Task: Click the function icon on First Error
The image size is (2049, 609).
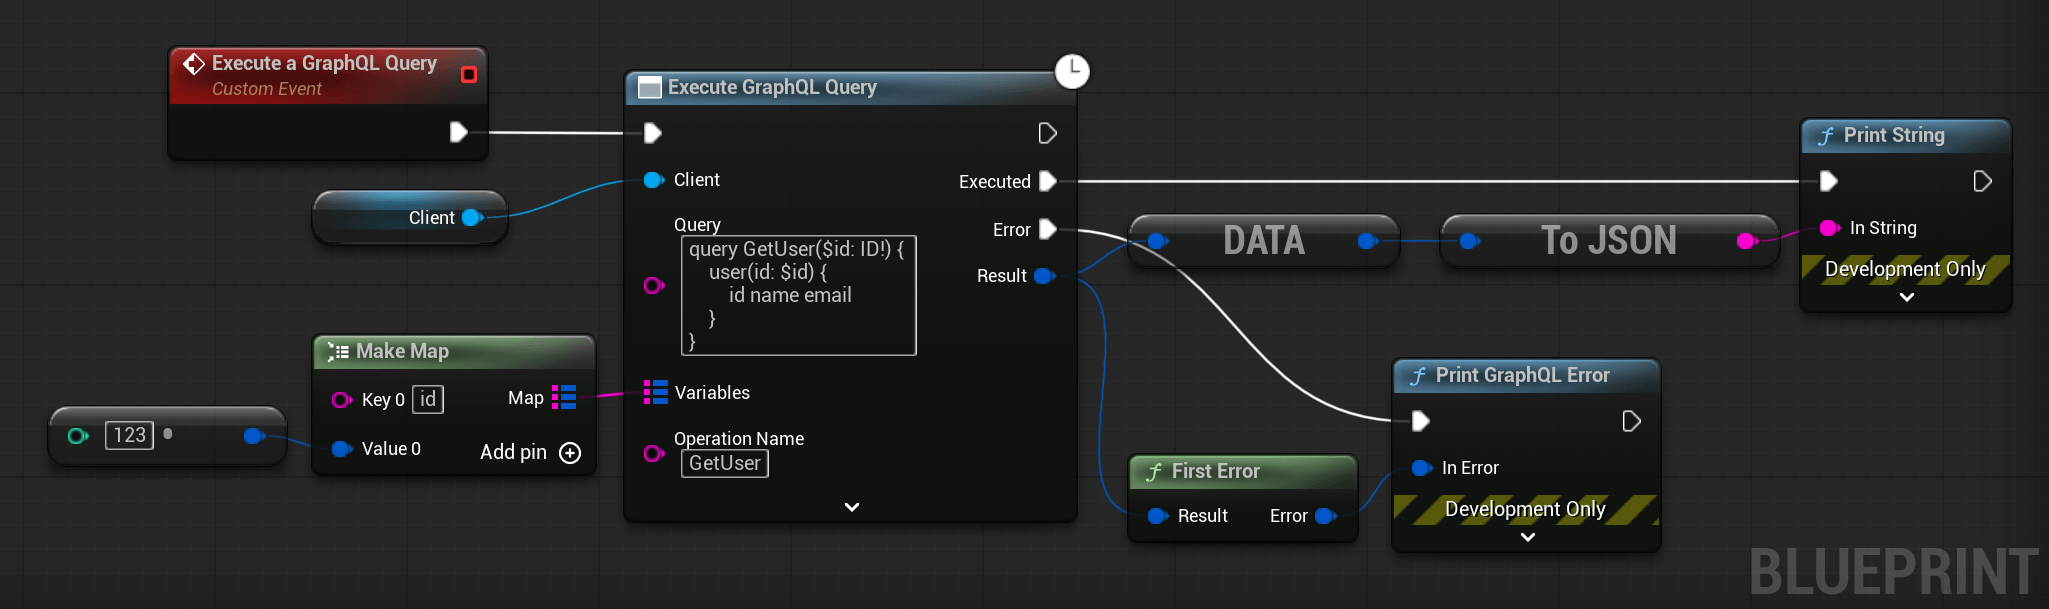Action: click(1154, 472)
